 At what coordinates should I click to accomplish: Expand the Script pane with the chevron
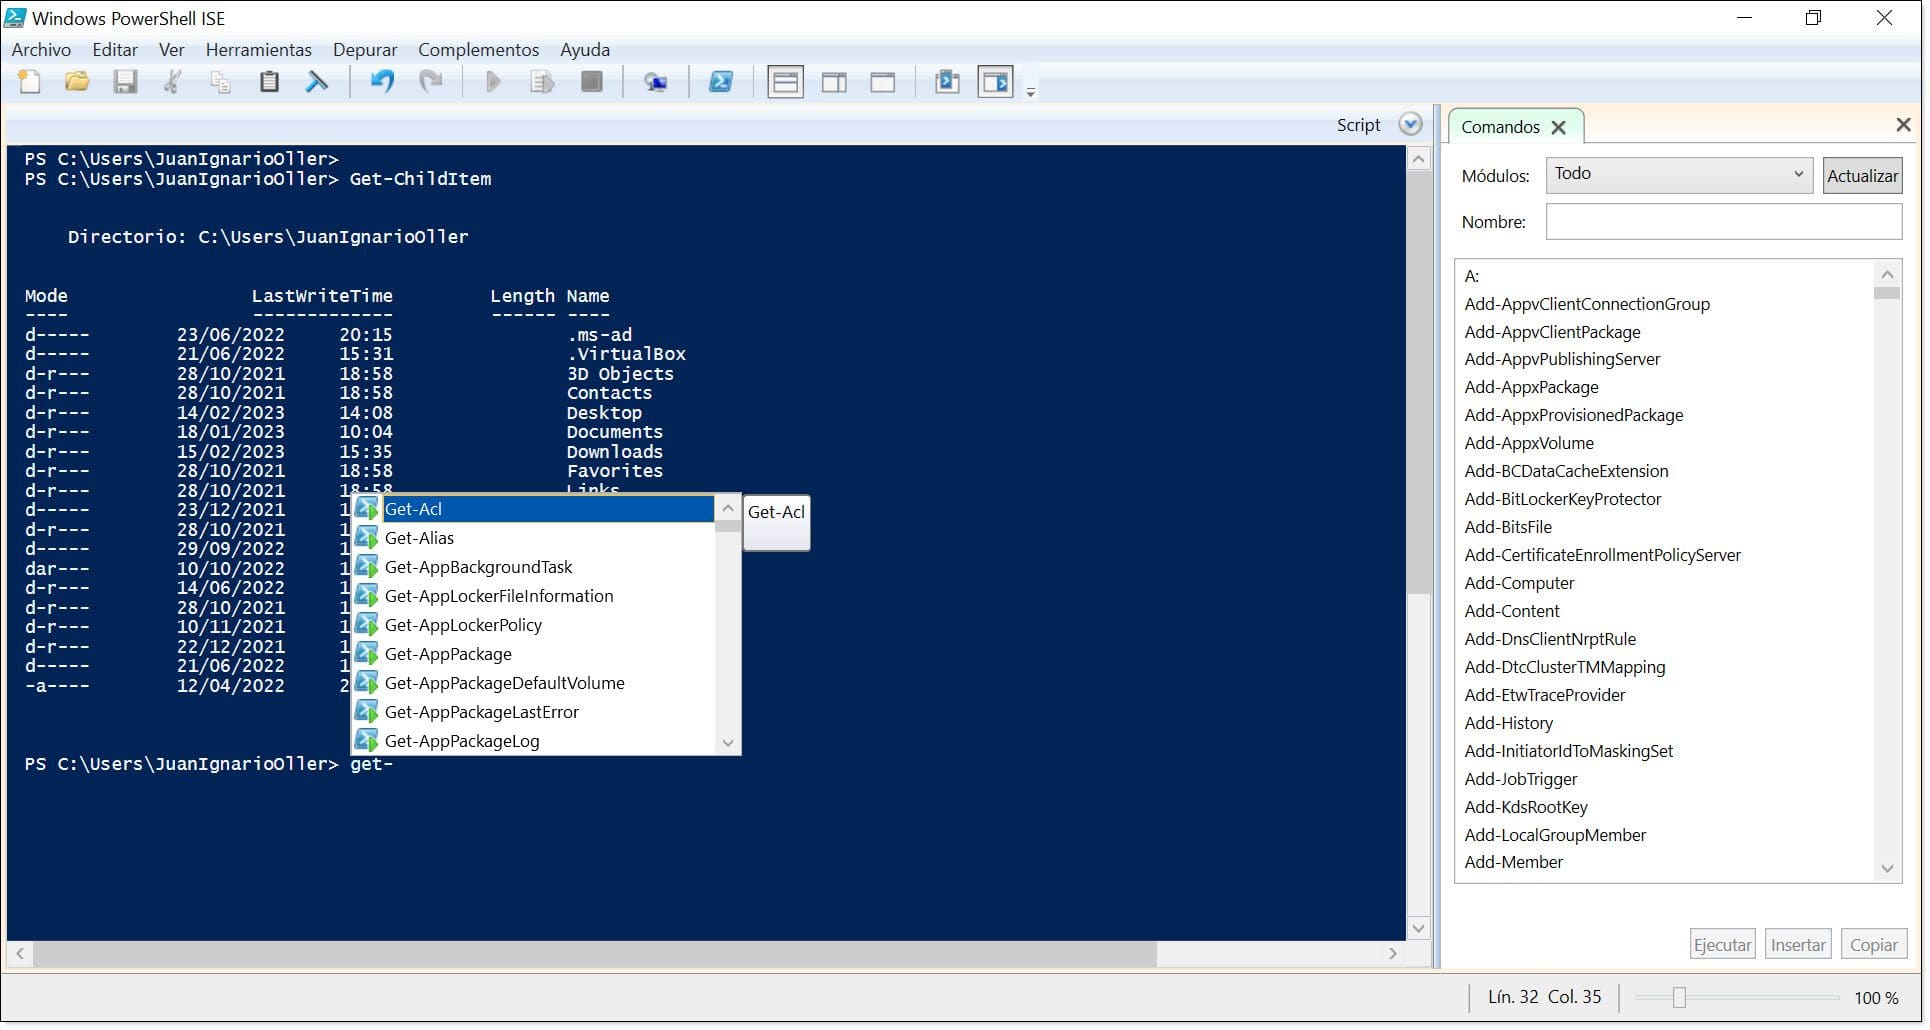point(1411,124)
